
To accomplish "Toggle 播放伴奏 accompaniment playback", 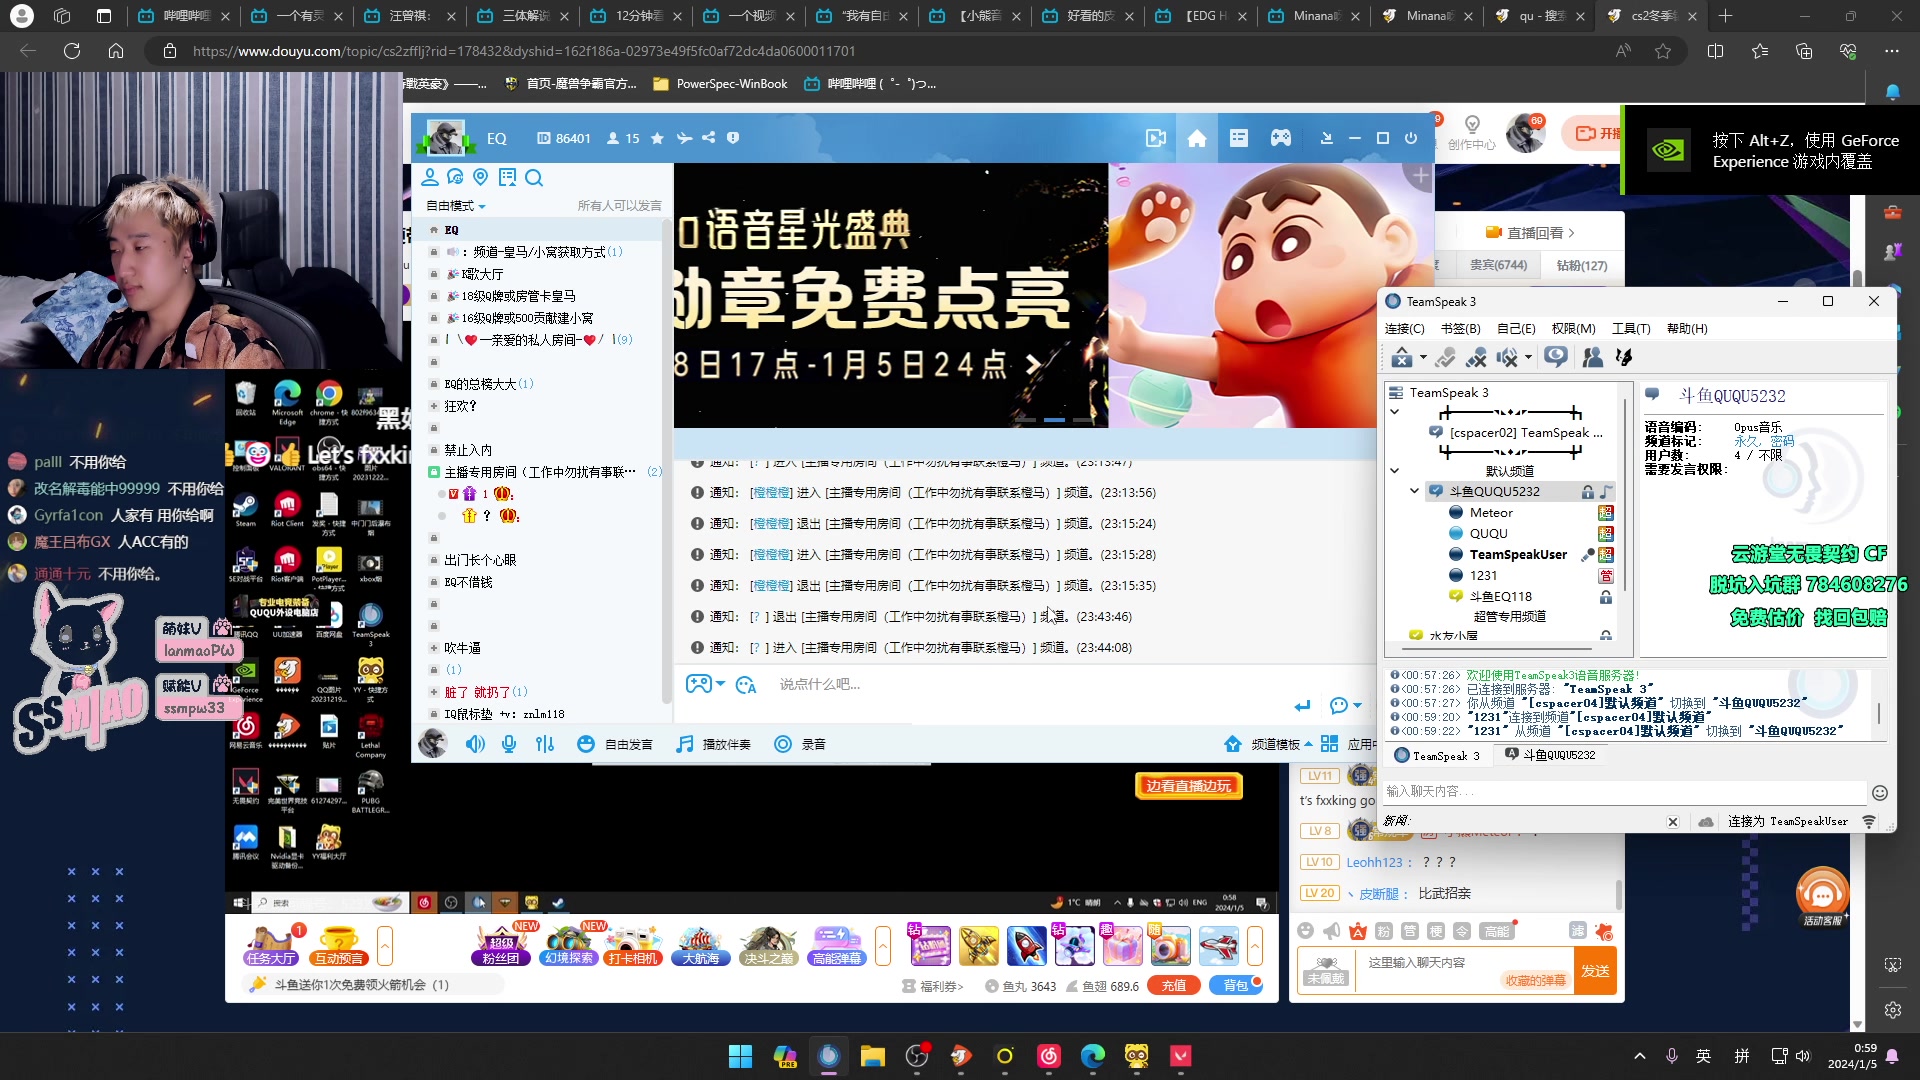I will [713, 744].
